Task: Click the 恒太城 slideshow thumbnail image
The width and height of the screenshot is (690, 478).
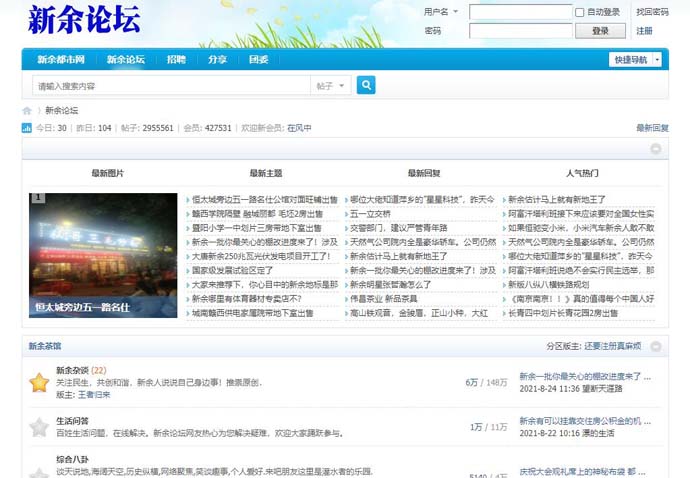Action: (x=103, y=255)
